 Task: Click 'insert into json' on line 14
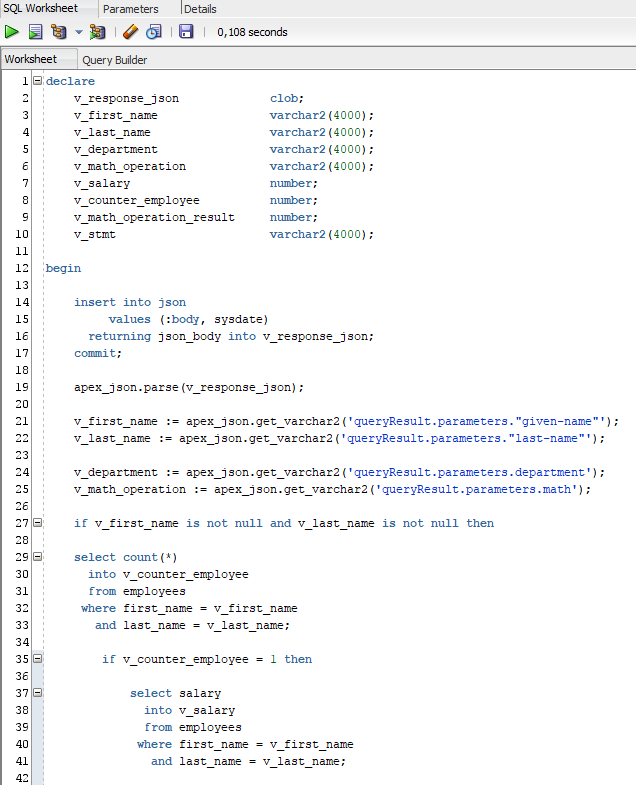[x=130, y=302]
